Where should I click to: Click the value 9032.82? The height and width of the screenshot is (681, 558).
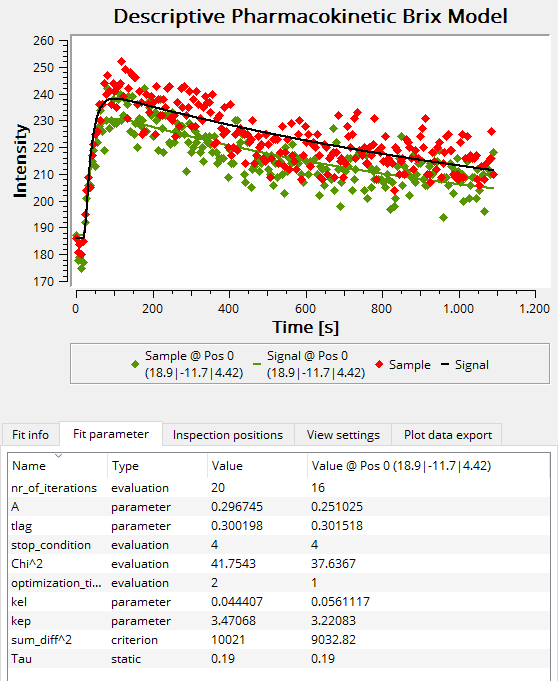(x=333, y=640)
